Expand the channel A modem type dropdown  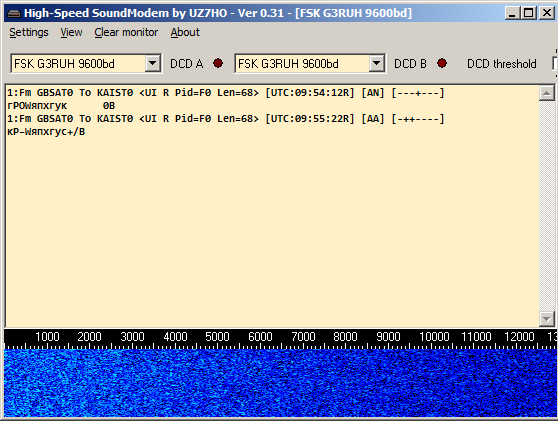(x=152, y=64)
